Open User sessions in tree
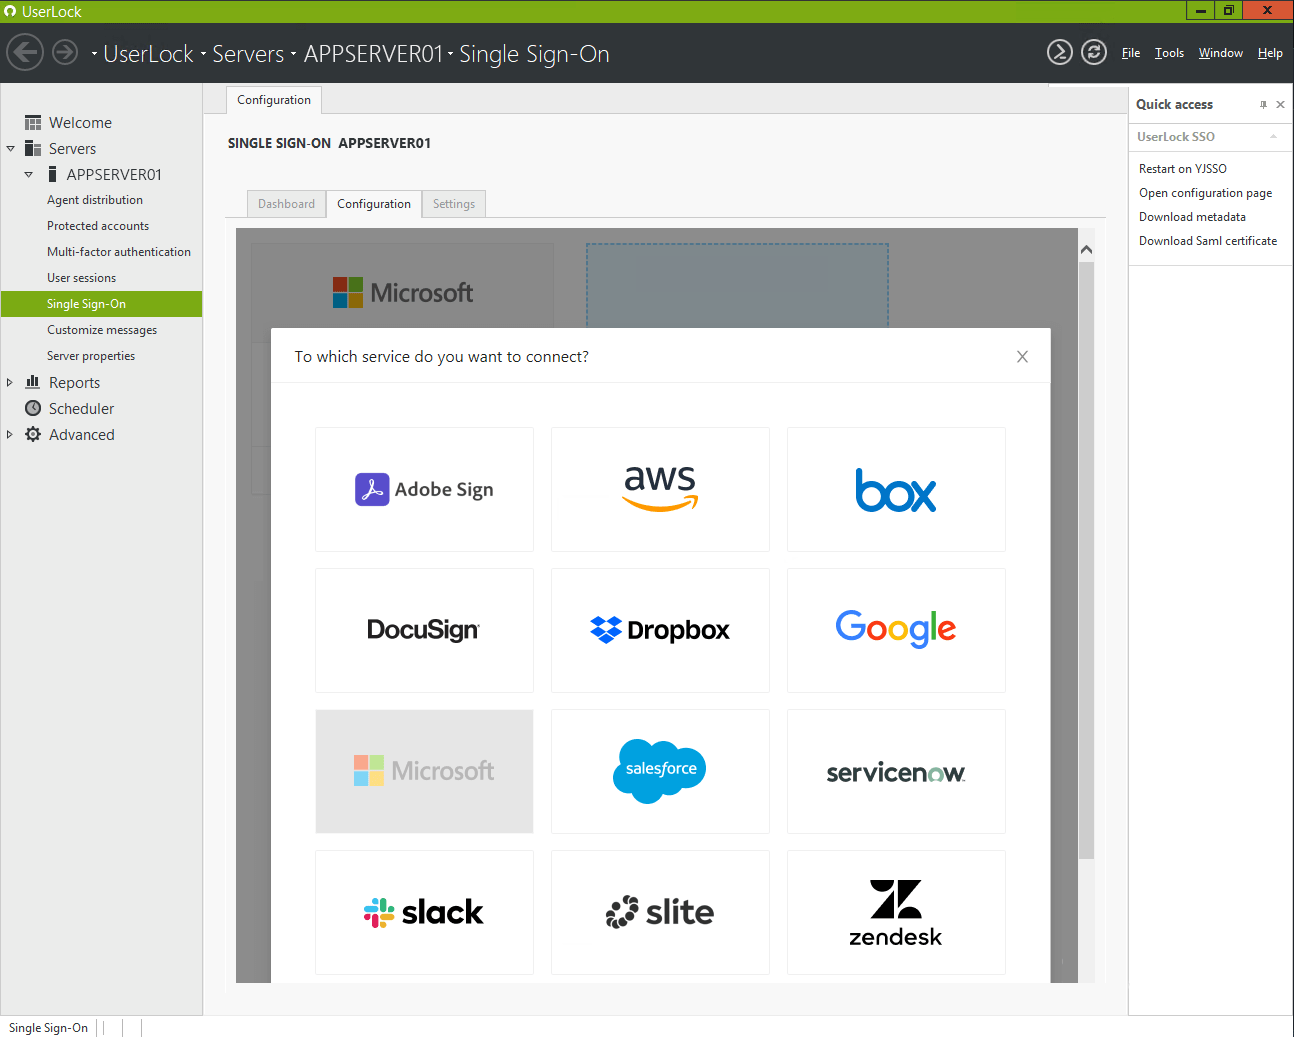This screenshot has height=1037, width=1294. pos(81,278)
